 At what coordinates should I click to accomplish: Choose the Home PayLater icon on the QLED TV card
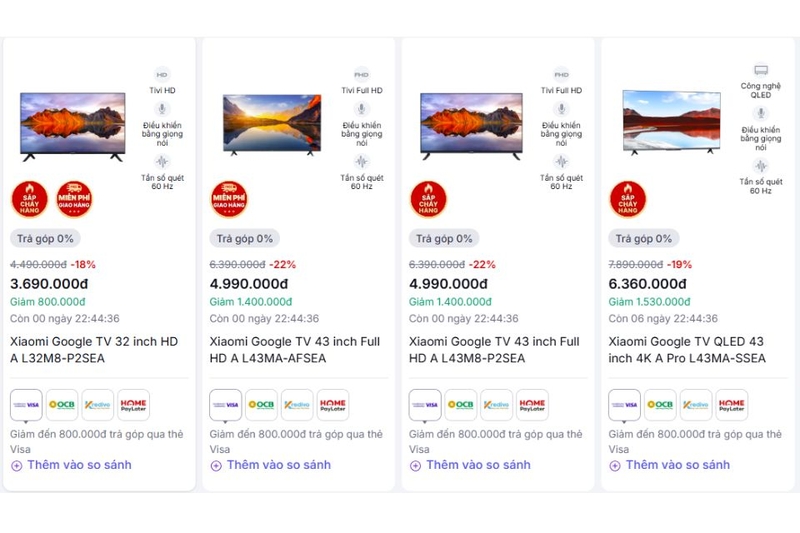731,405
